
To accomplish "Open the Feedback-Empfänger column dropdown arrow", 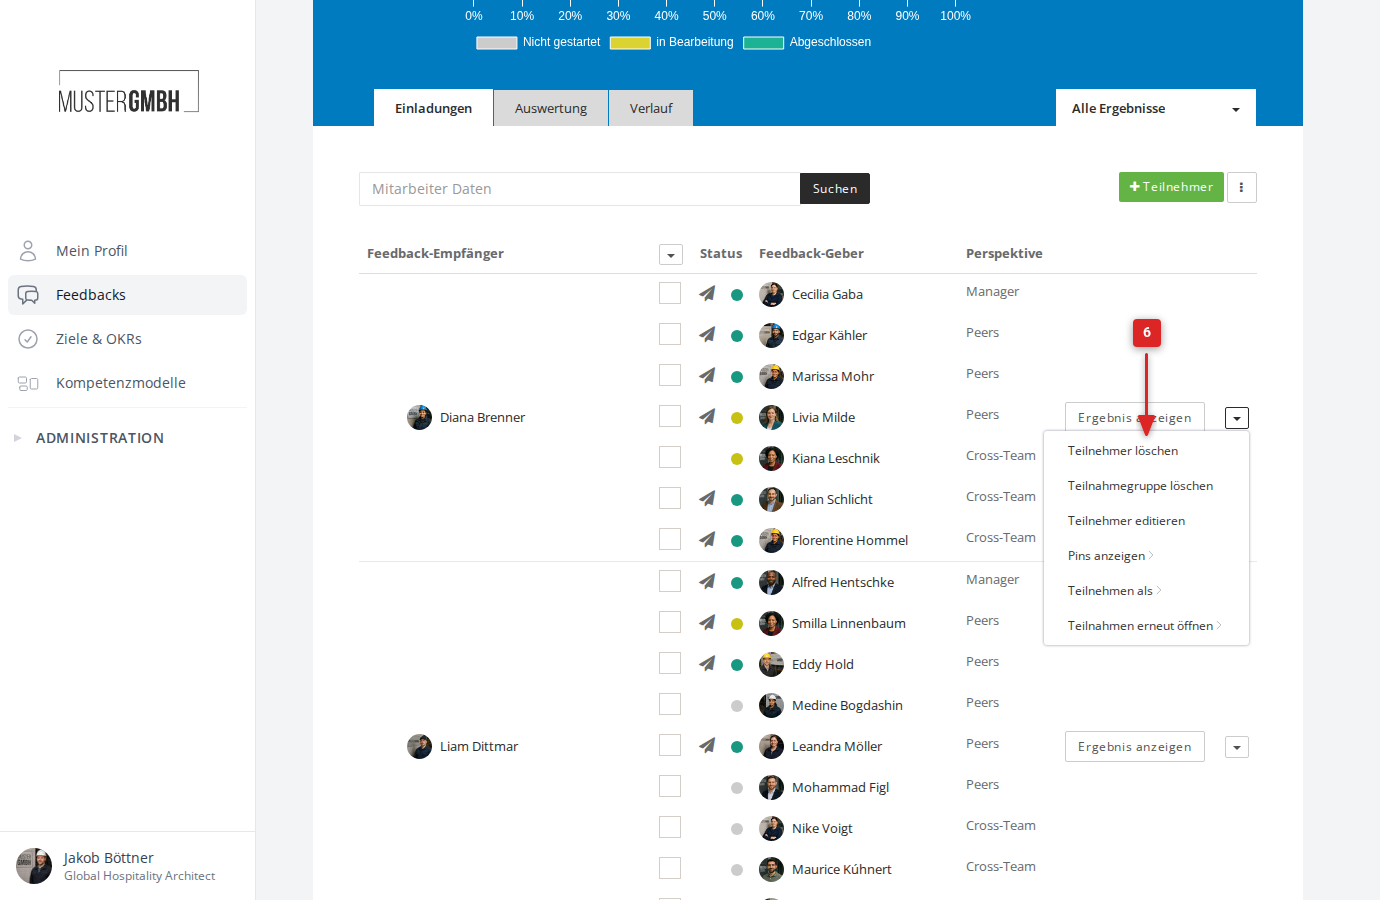I will pos(671,255).
